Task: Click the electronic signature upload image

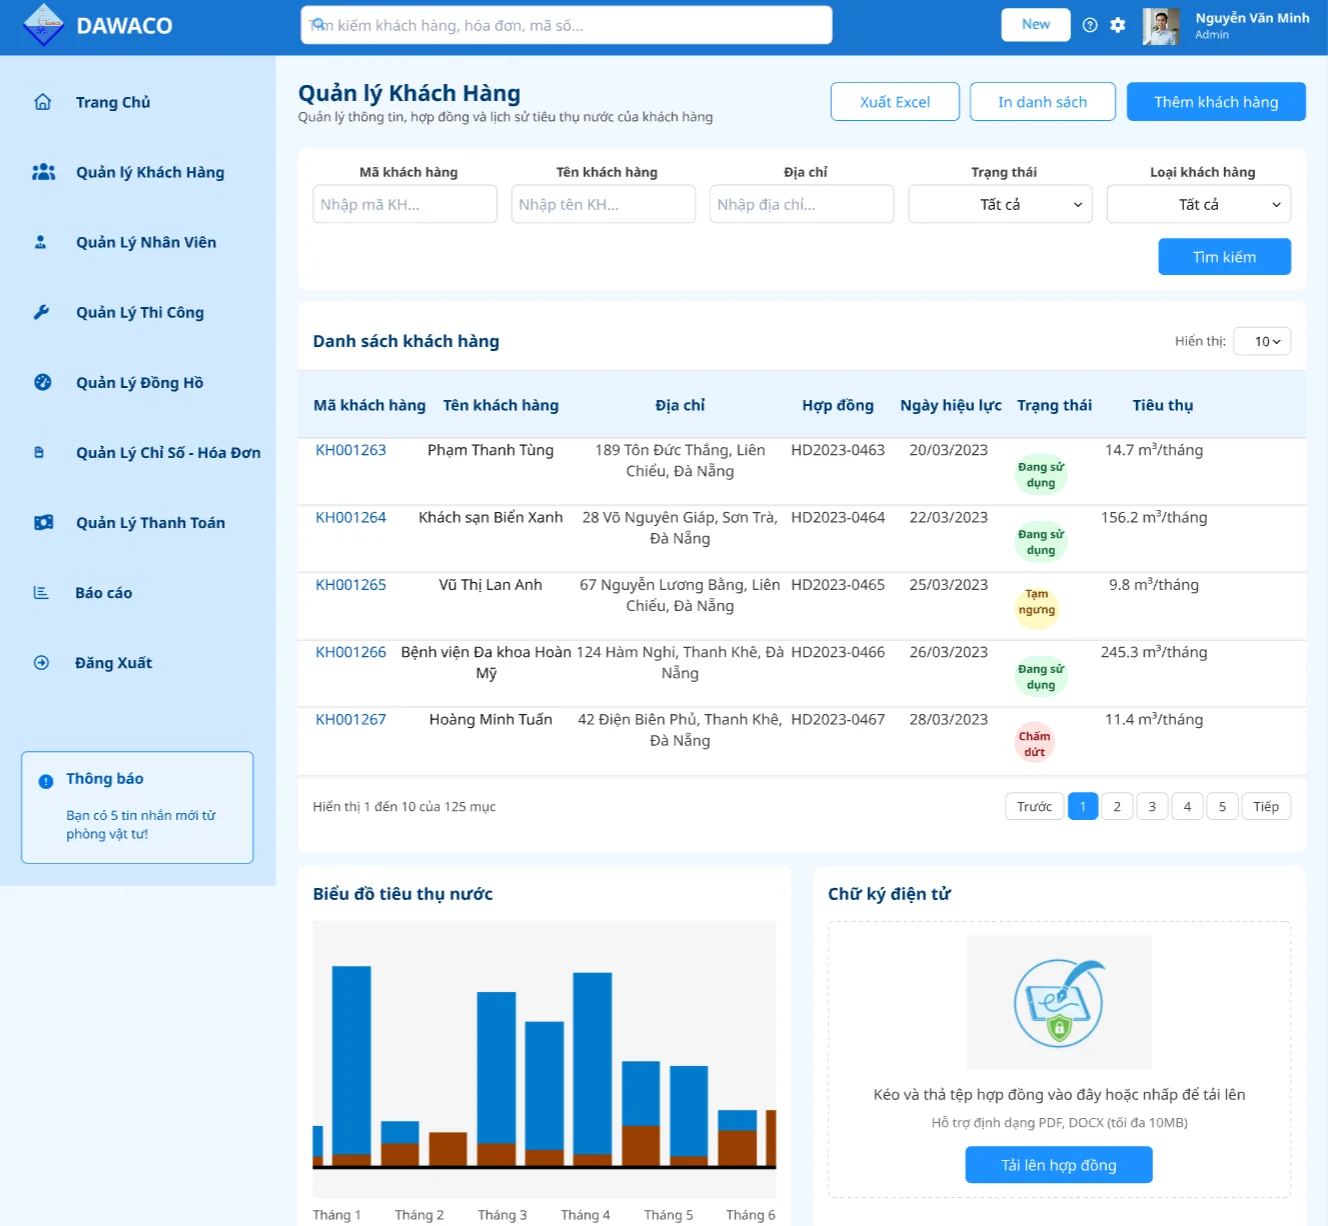Action: (1059, 1002)
